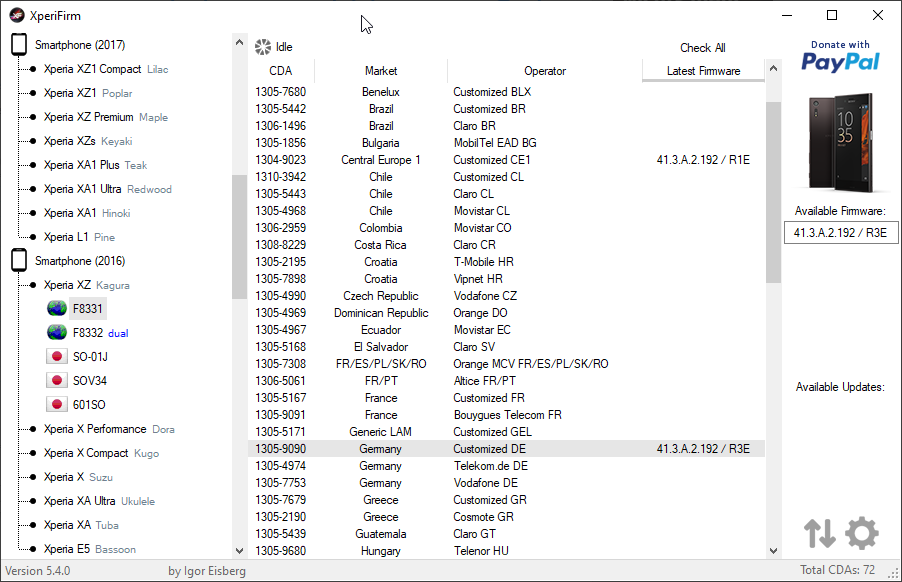
Task: Select row 1305-7308 Orange MCV
Action: tap(506, 364)
